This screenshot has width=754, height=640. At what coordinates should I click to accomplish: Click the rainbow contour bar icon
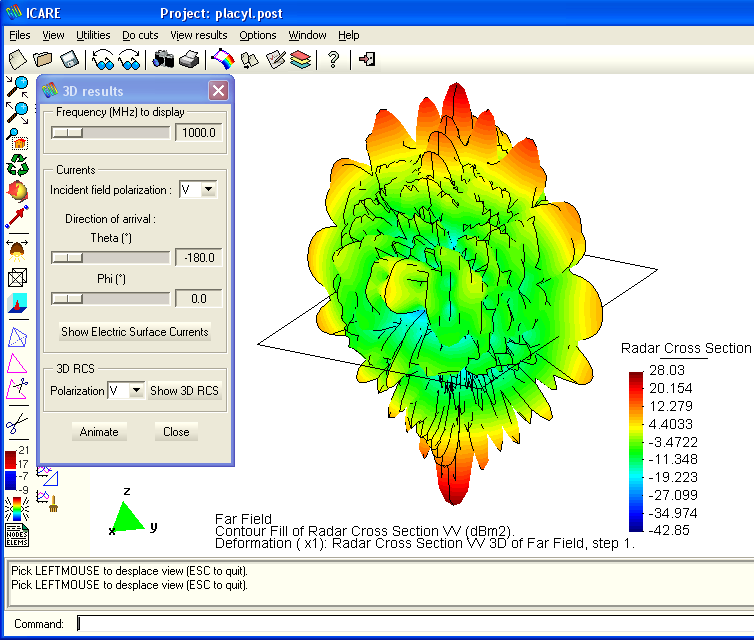[x=17, y=509]
